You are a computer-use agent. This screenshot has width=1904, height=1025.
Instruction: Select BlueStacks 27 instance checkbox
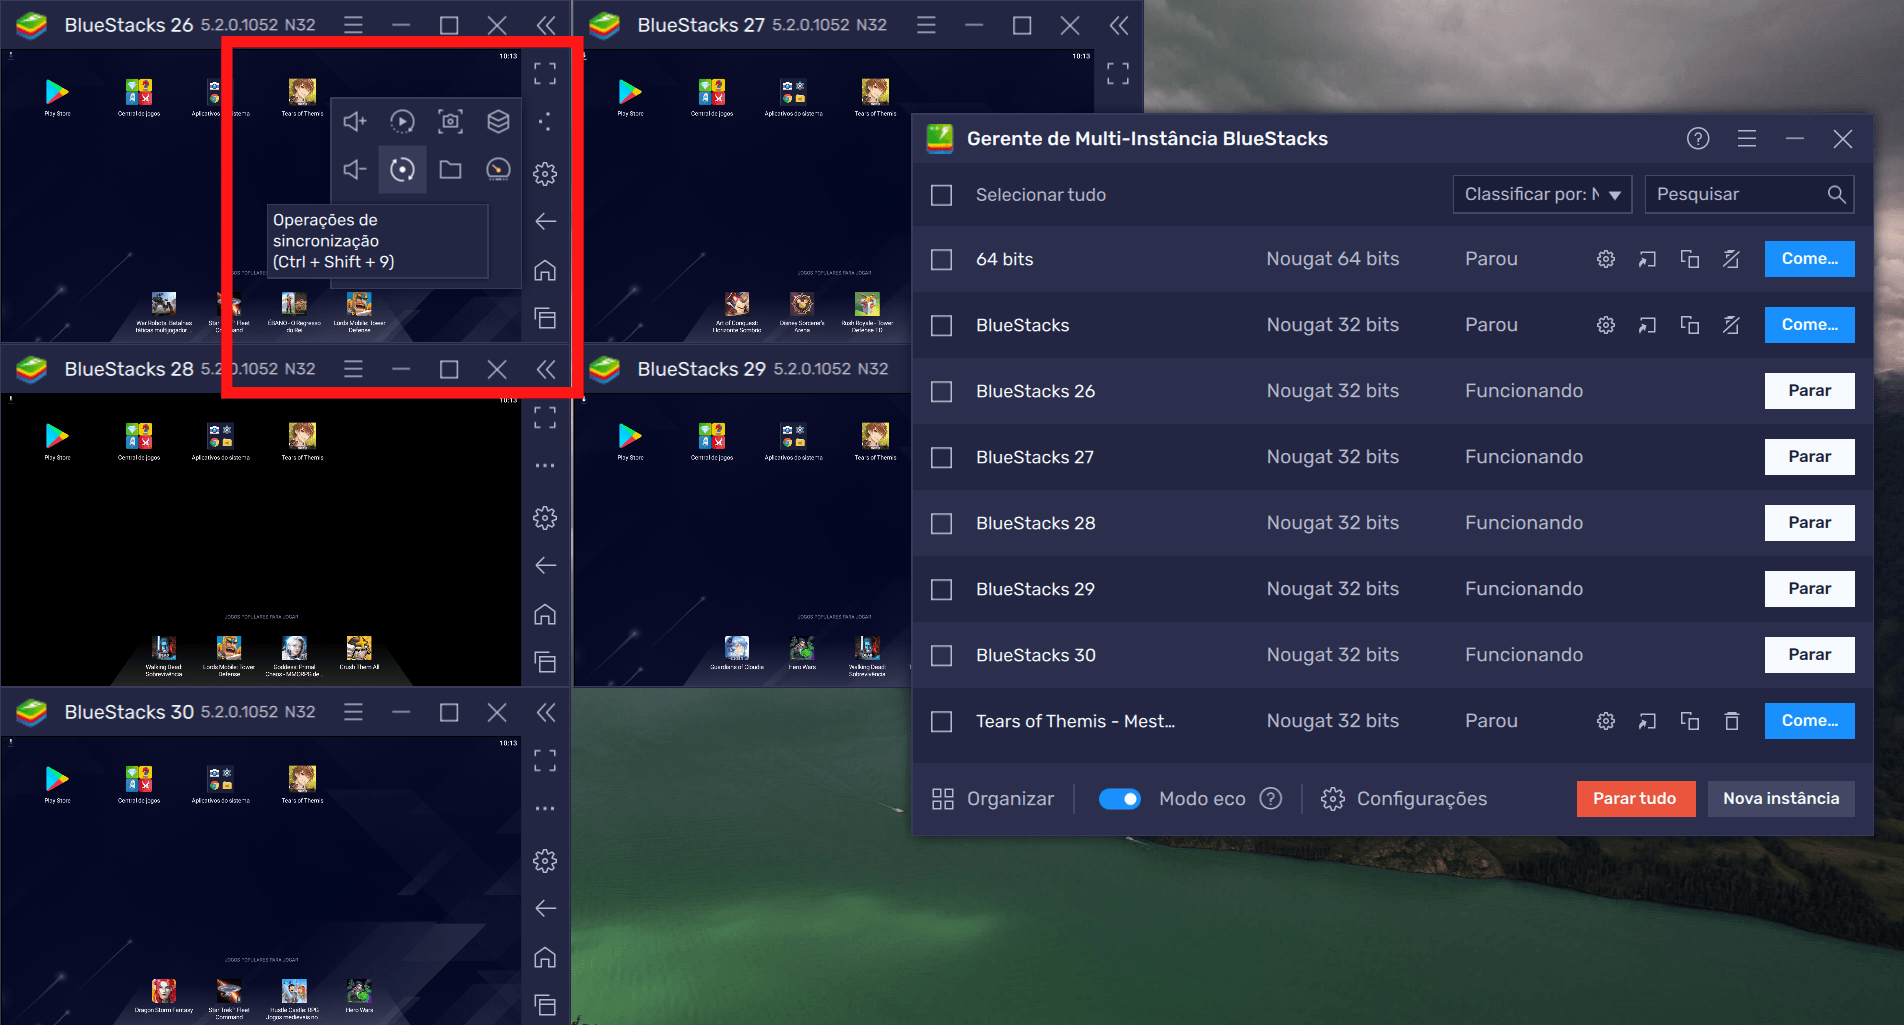(941, 457)
